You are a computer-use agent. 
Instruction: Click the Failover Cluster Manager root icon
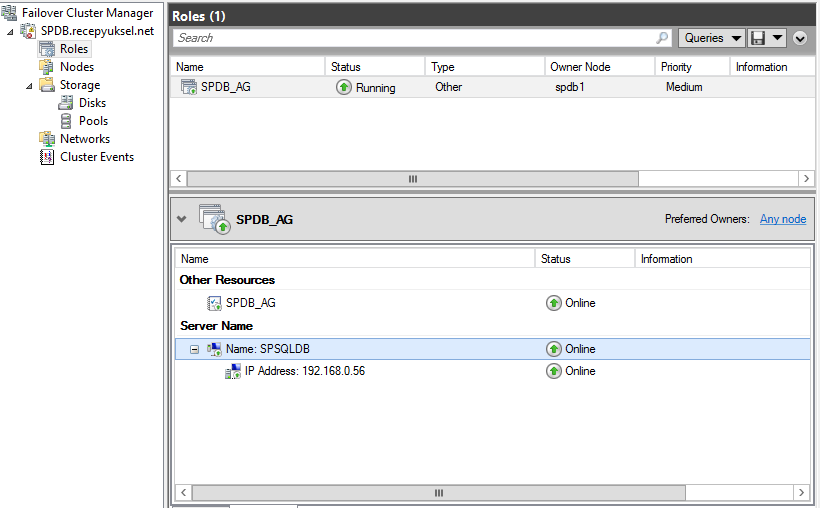[9, 12]
